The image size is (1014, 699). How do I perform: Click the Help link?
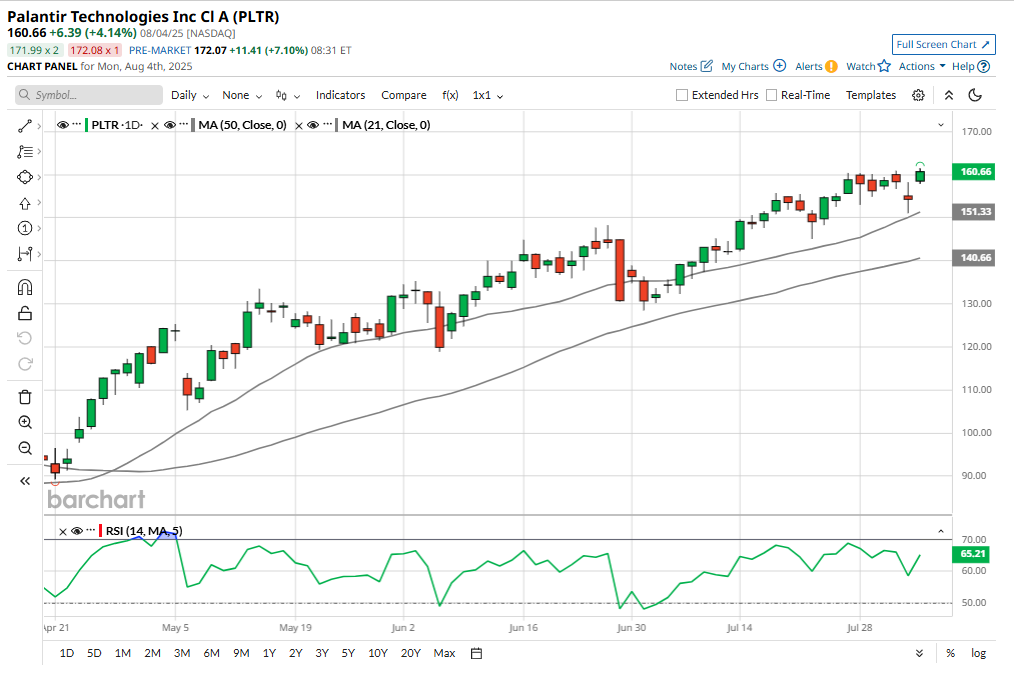tap(963, 66)
